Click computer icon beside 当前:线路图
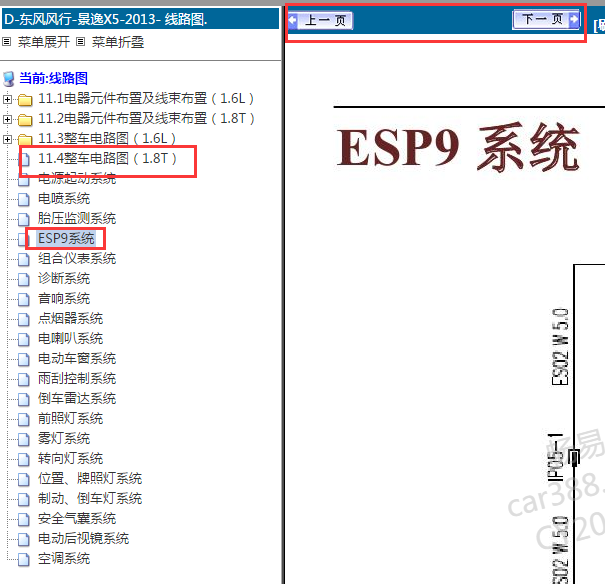The image size is (605, 584). pos(9,79)
